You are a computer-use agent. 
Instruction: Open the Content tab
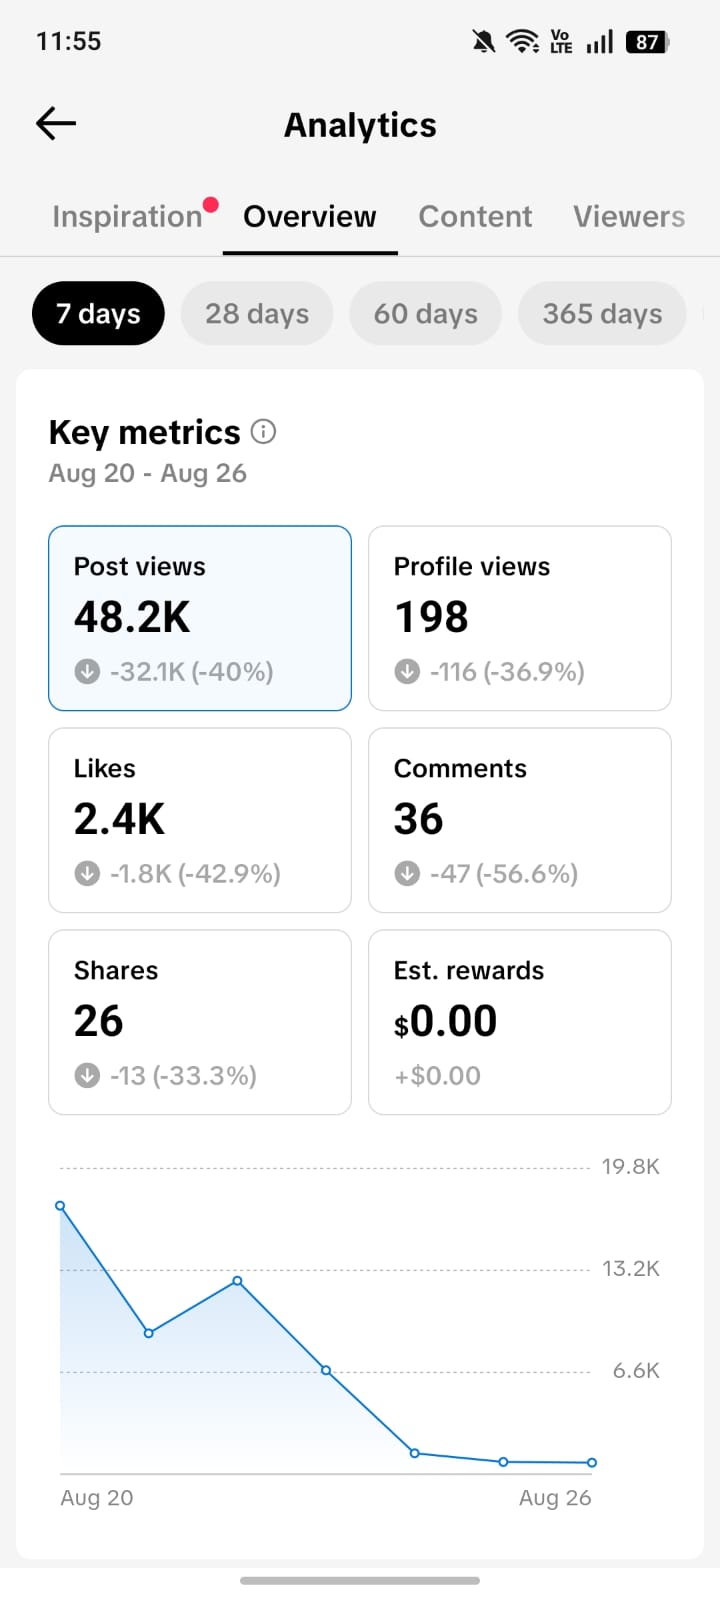pyautogui.click(x=475, y=216)
